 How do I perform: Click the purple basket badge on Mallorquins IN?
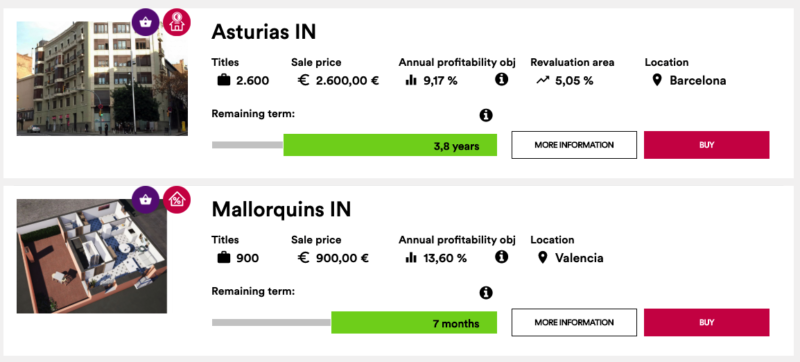coord(145,199)
